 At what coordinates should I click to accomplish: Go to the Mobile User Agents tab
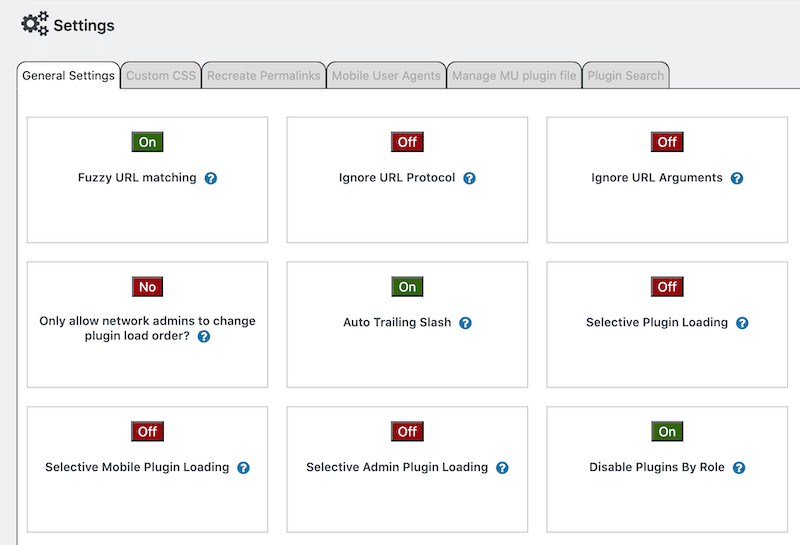[386, 76]
